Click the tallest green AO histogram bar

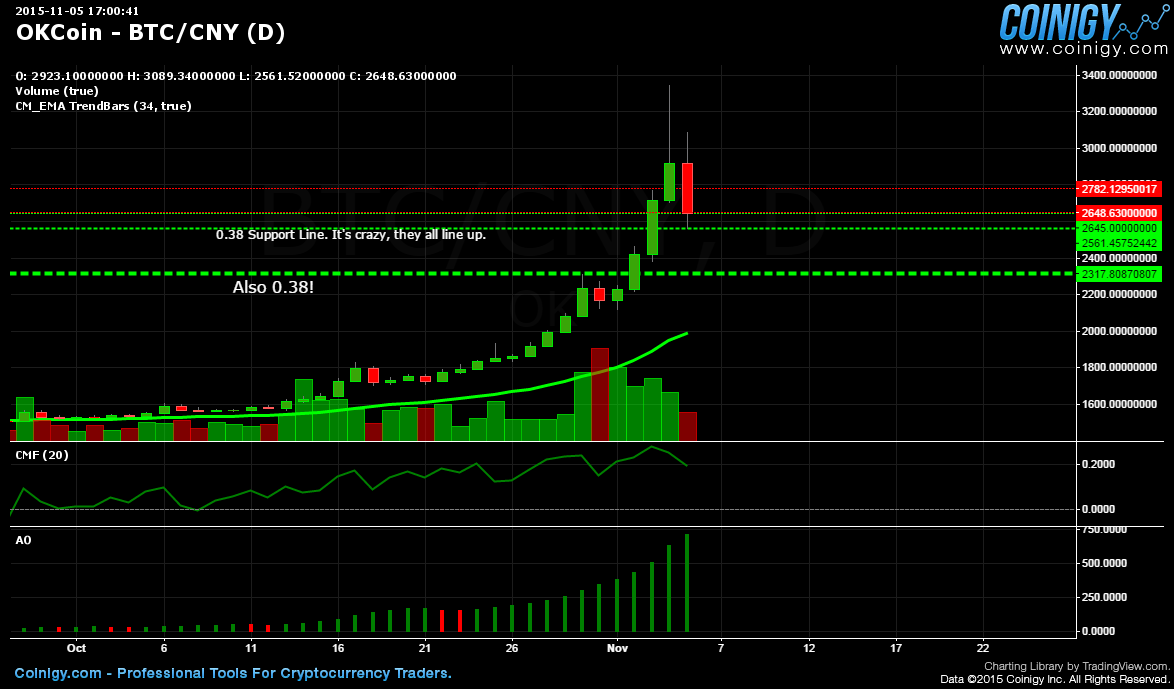pyautogui.click(x=687, y=583)
